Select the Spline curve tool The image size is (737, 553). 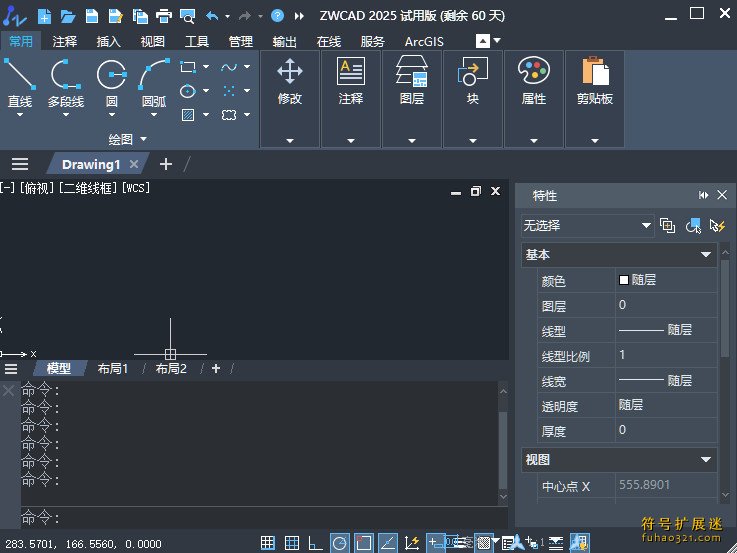pos(229,67)
